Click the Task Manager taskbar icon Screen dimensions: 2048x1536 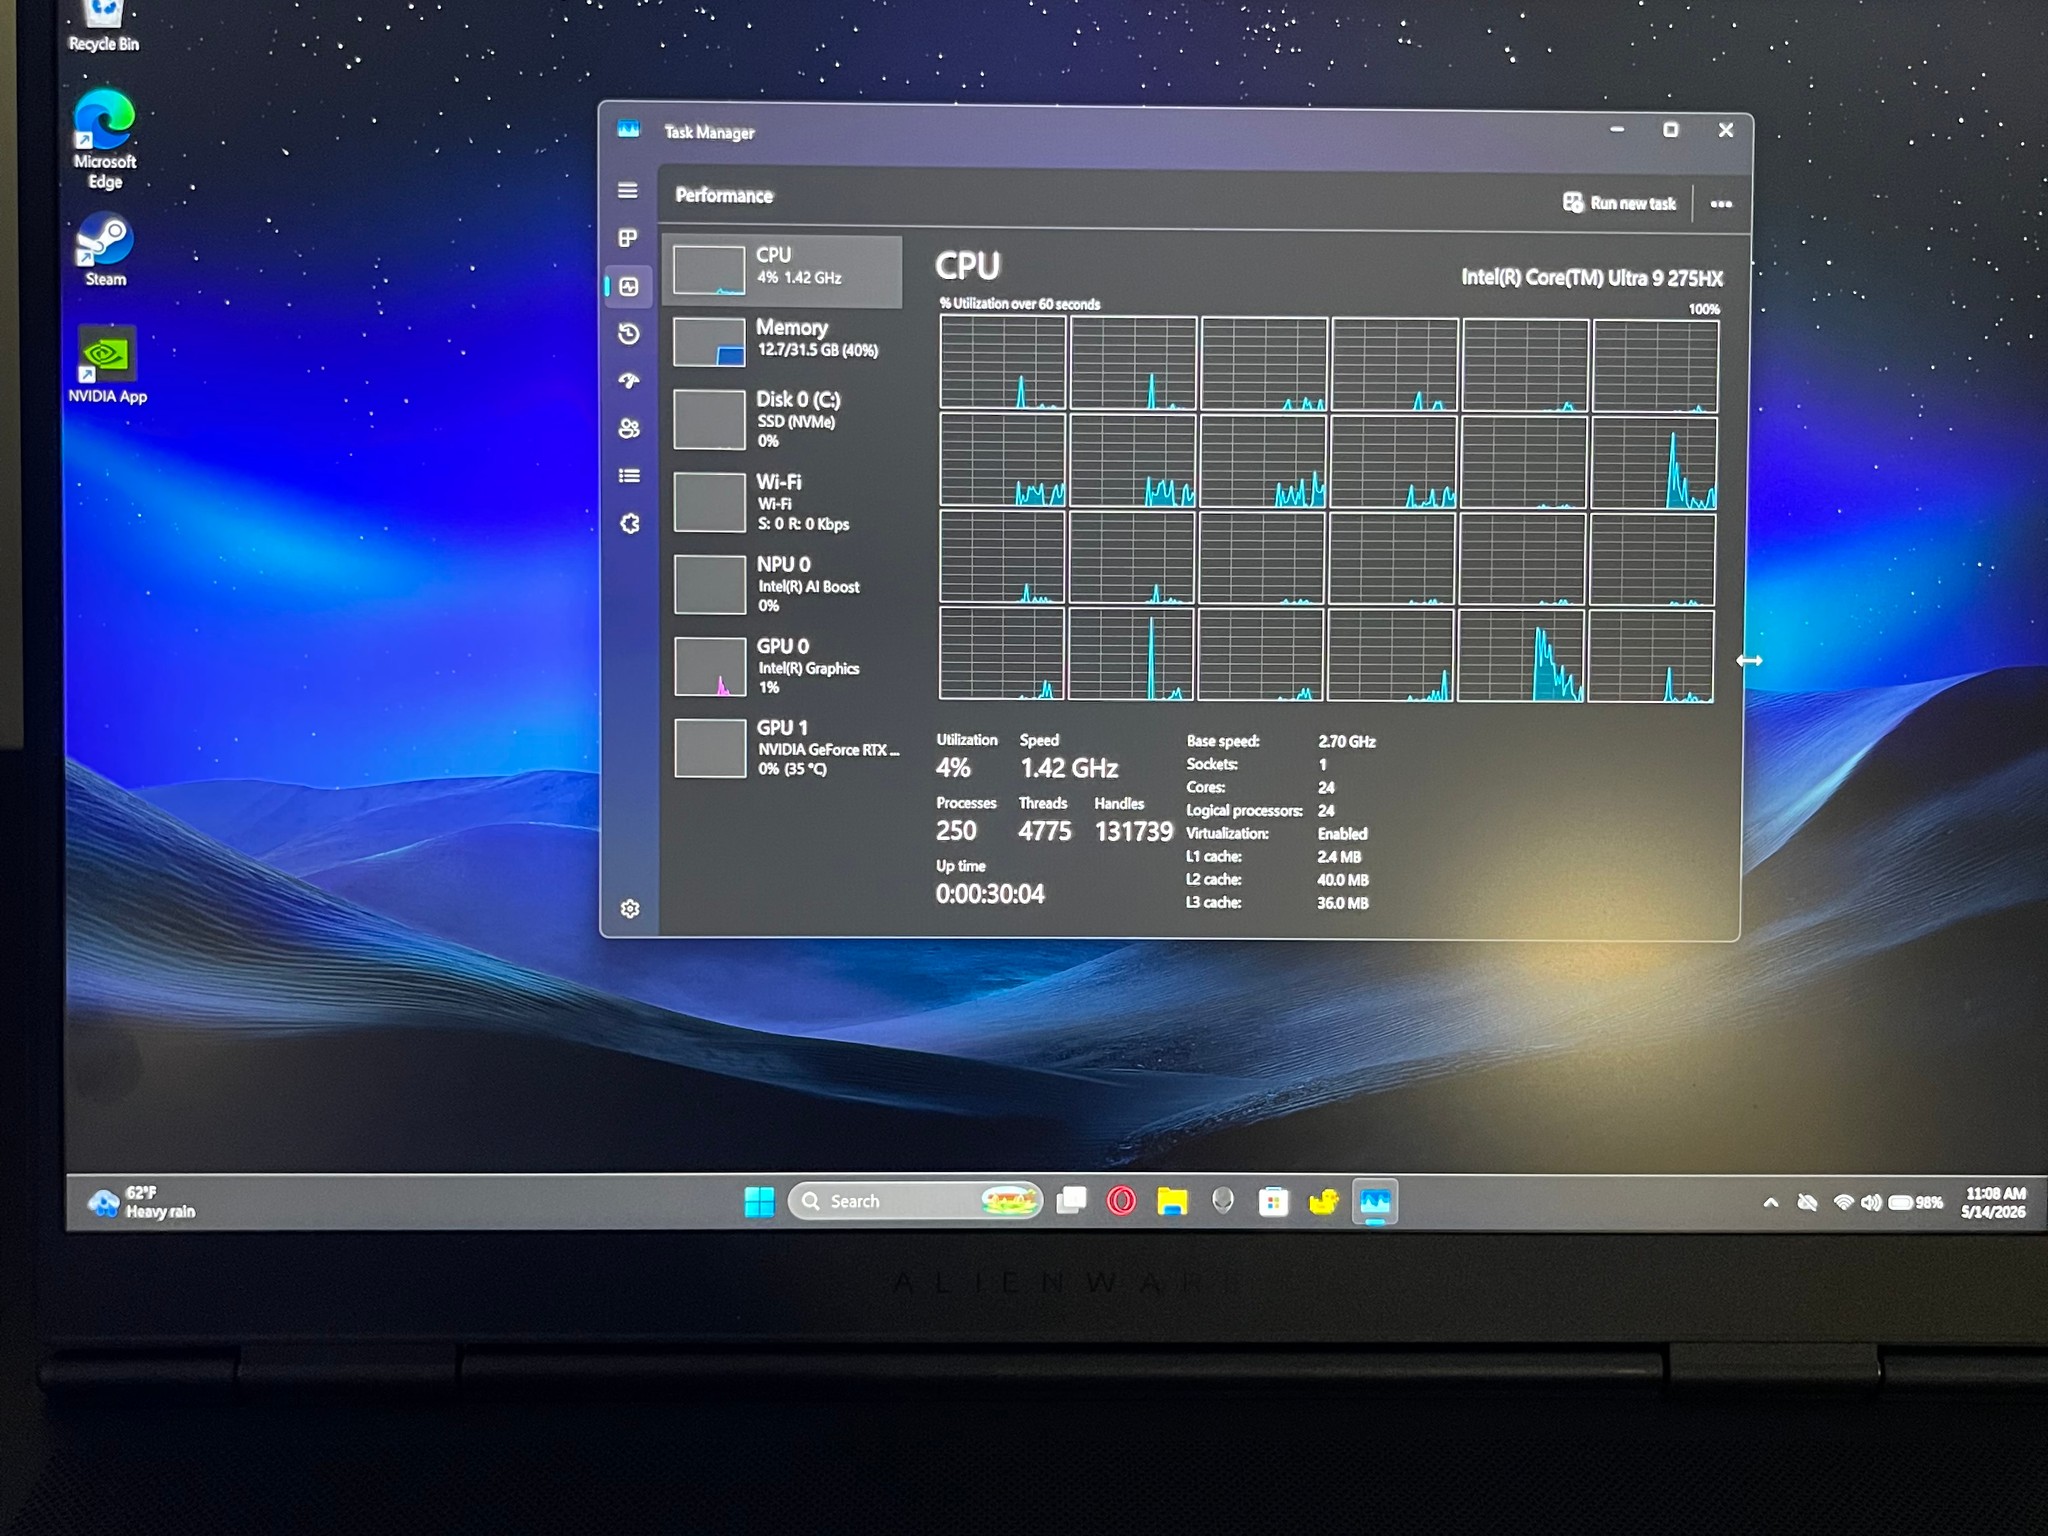[1375, 1201]
